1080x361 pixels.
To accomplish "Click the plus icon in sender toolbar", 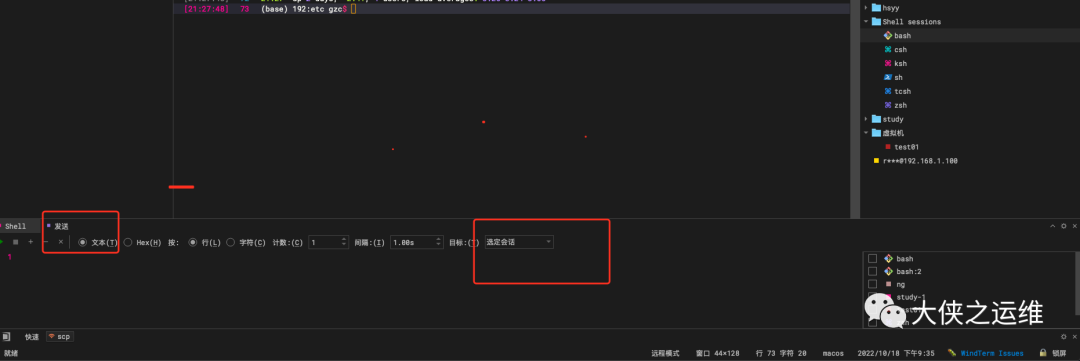I will (30, 242).
